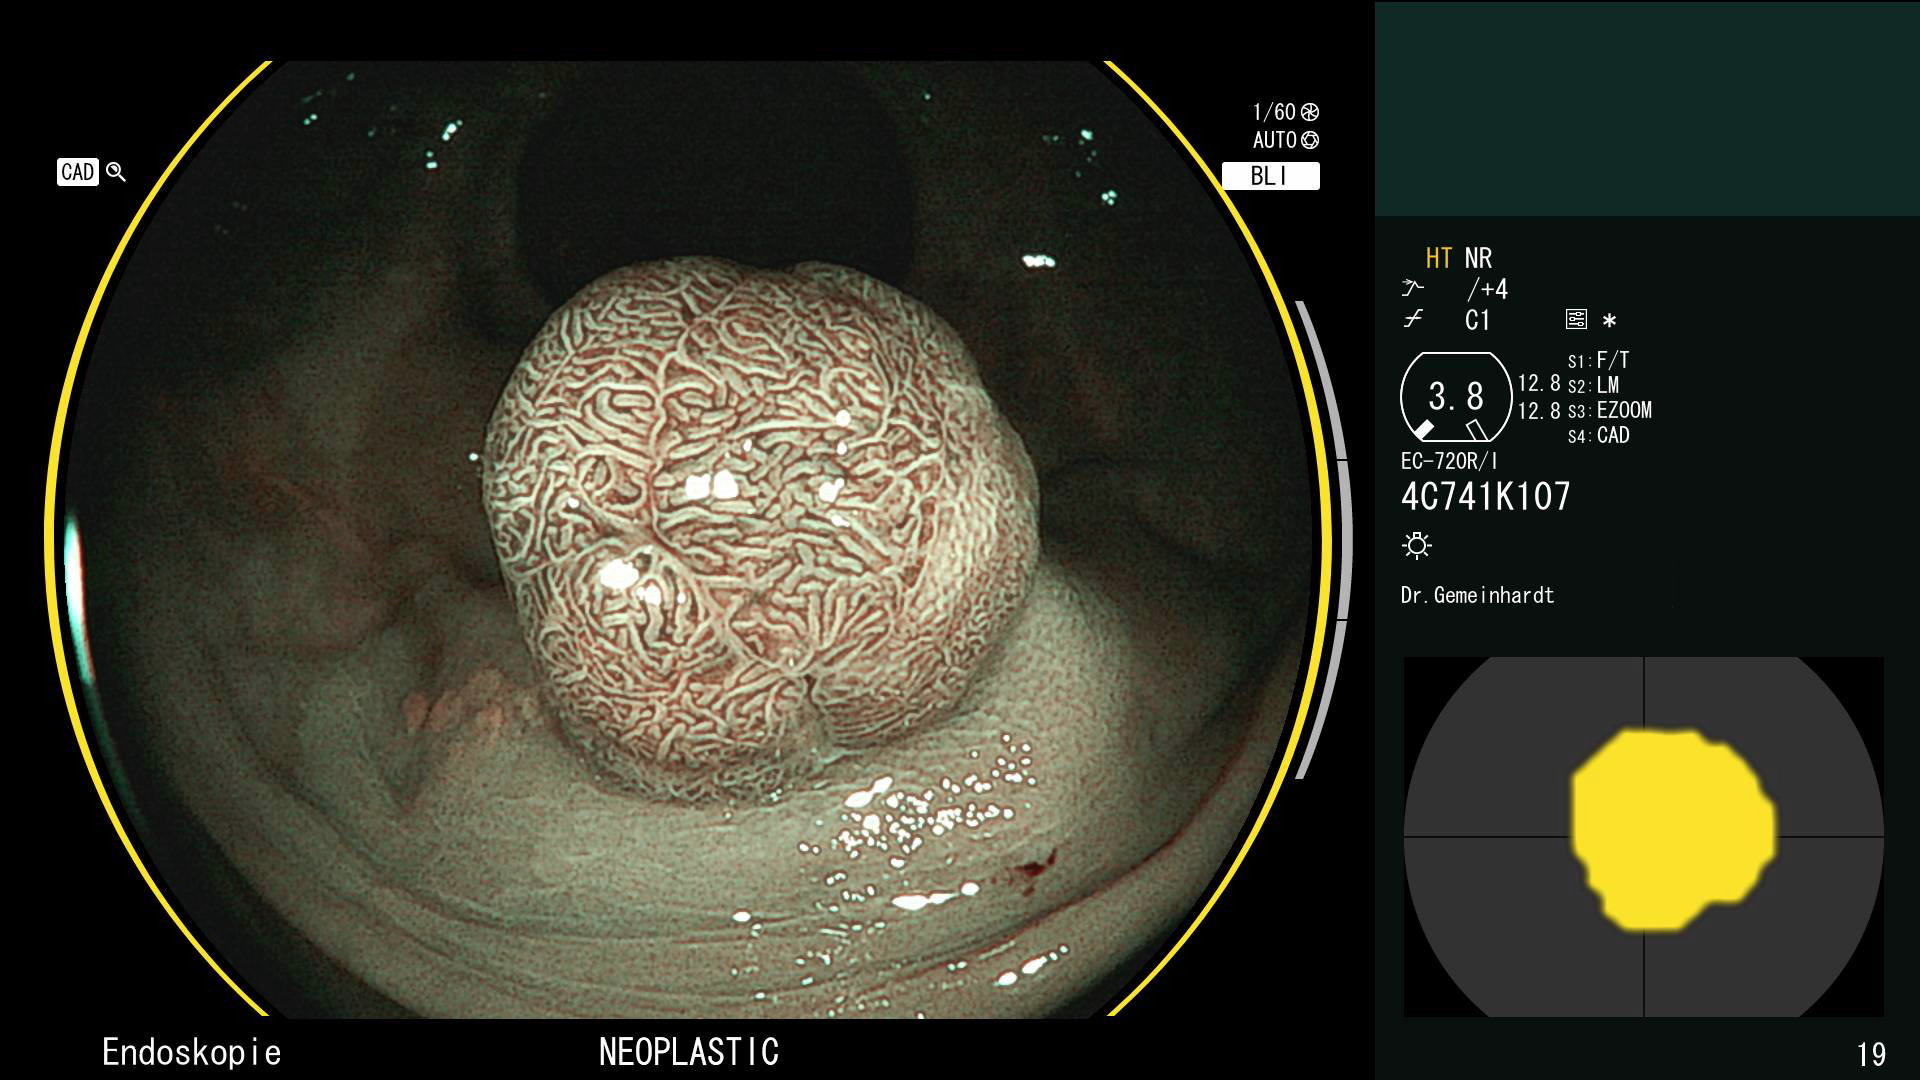Click the shutter speed icon beside 1/60
Screen dimensions: 1920x1080
coord(1310,112)
